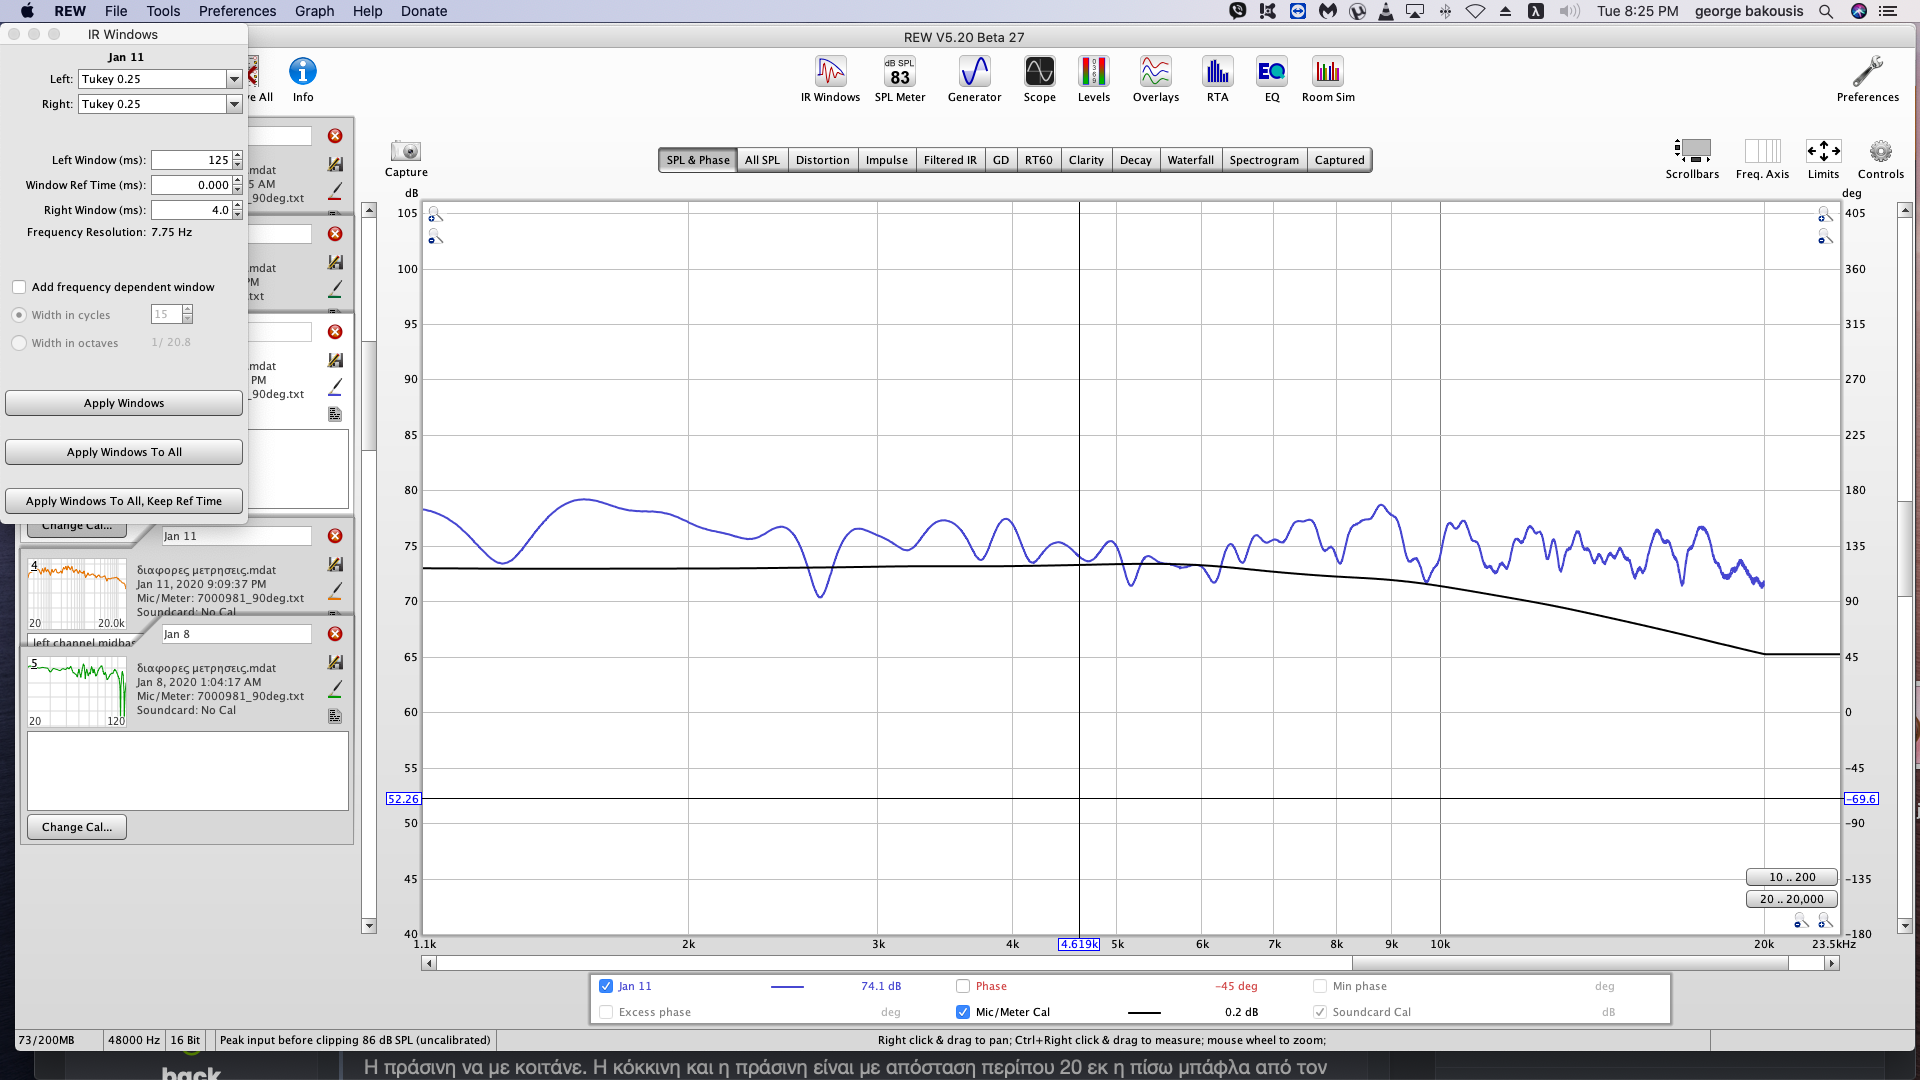Viewport: 1920px width, 1080px height.
Task: Click Jan 11 measurement thumbnail
Action: [x=76, y=594]
